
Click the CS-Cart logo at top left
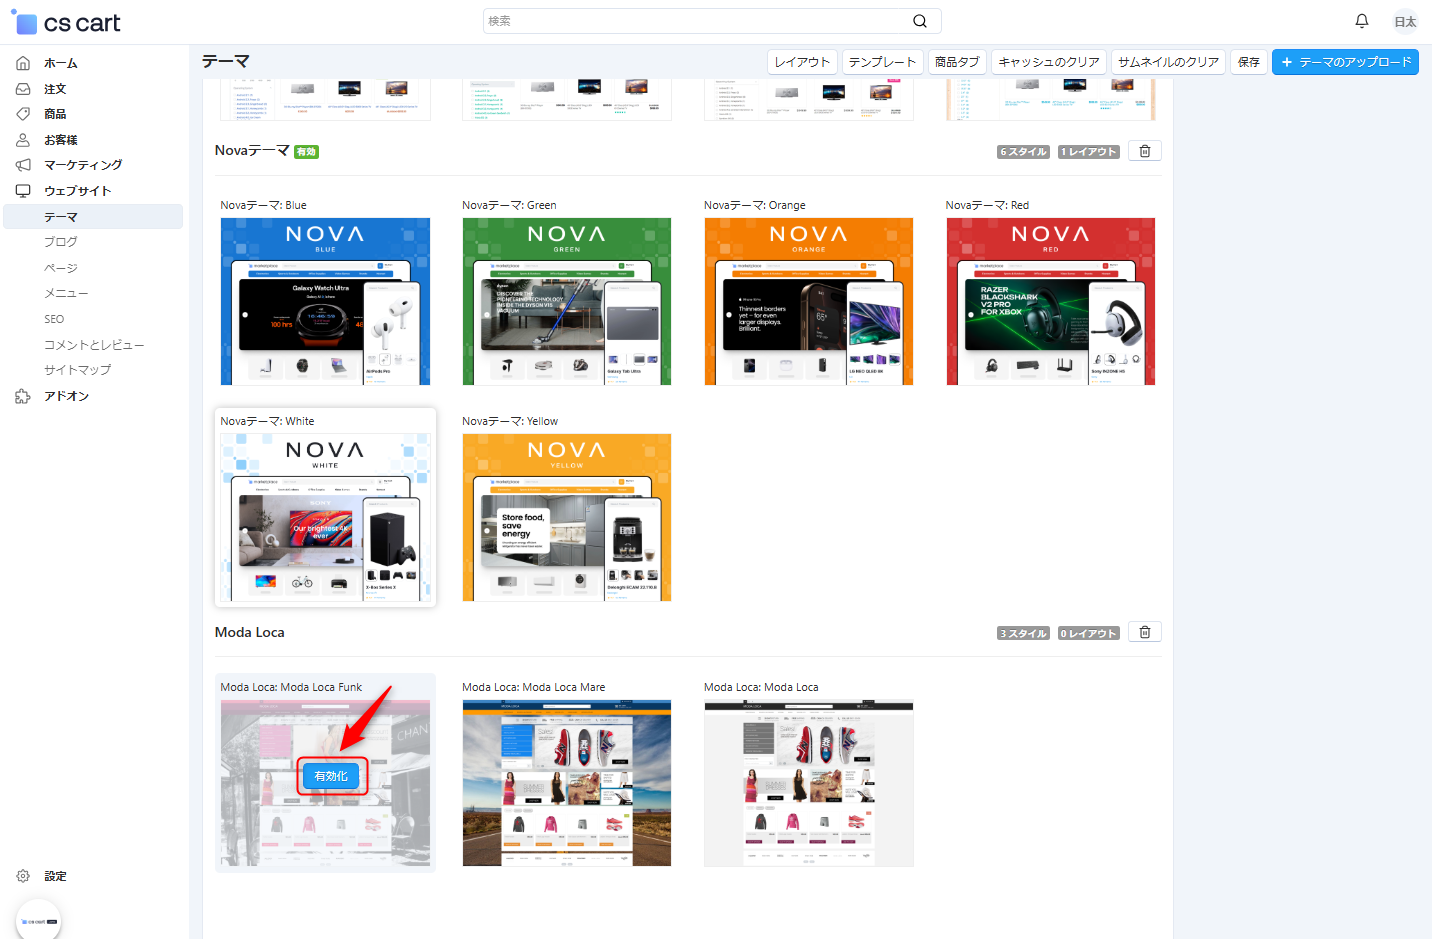[66, 22]
